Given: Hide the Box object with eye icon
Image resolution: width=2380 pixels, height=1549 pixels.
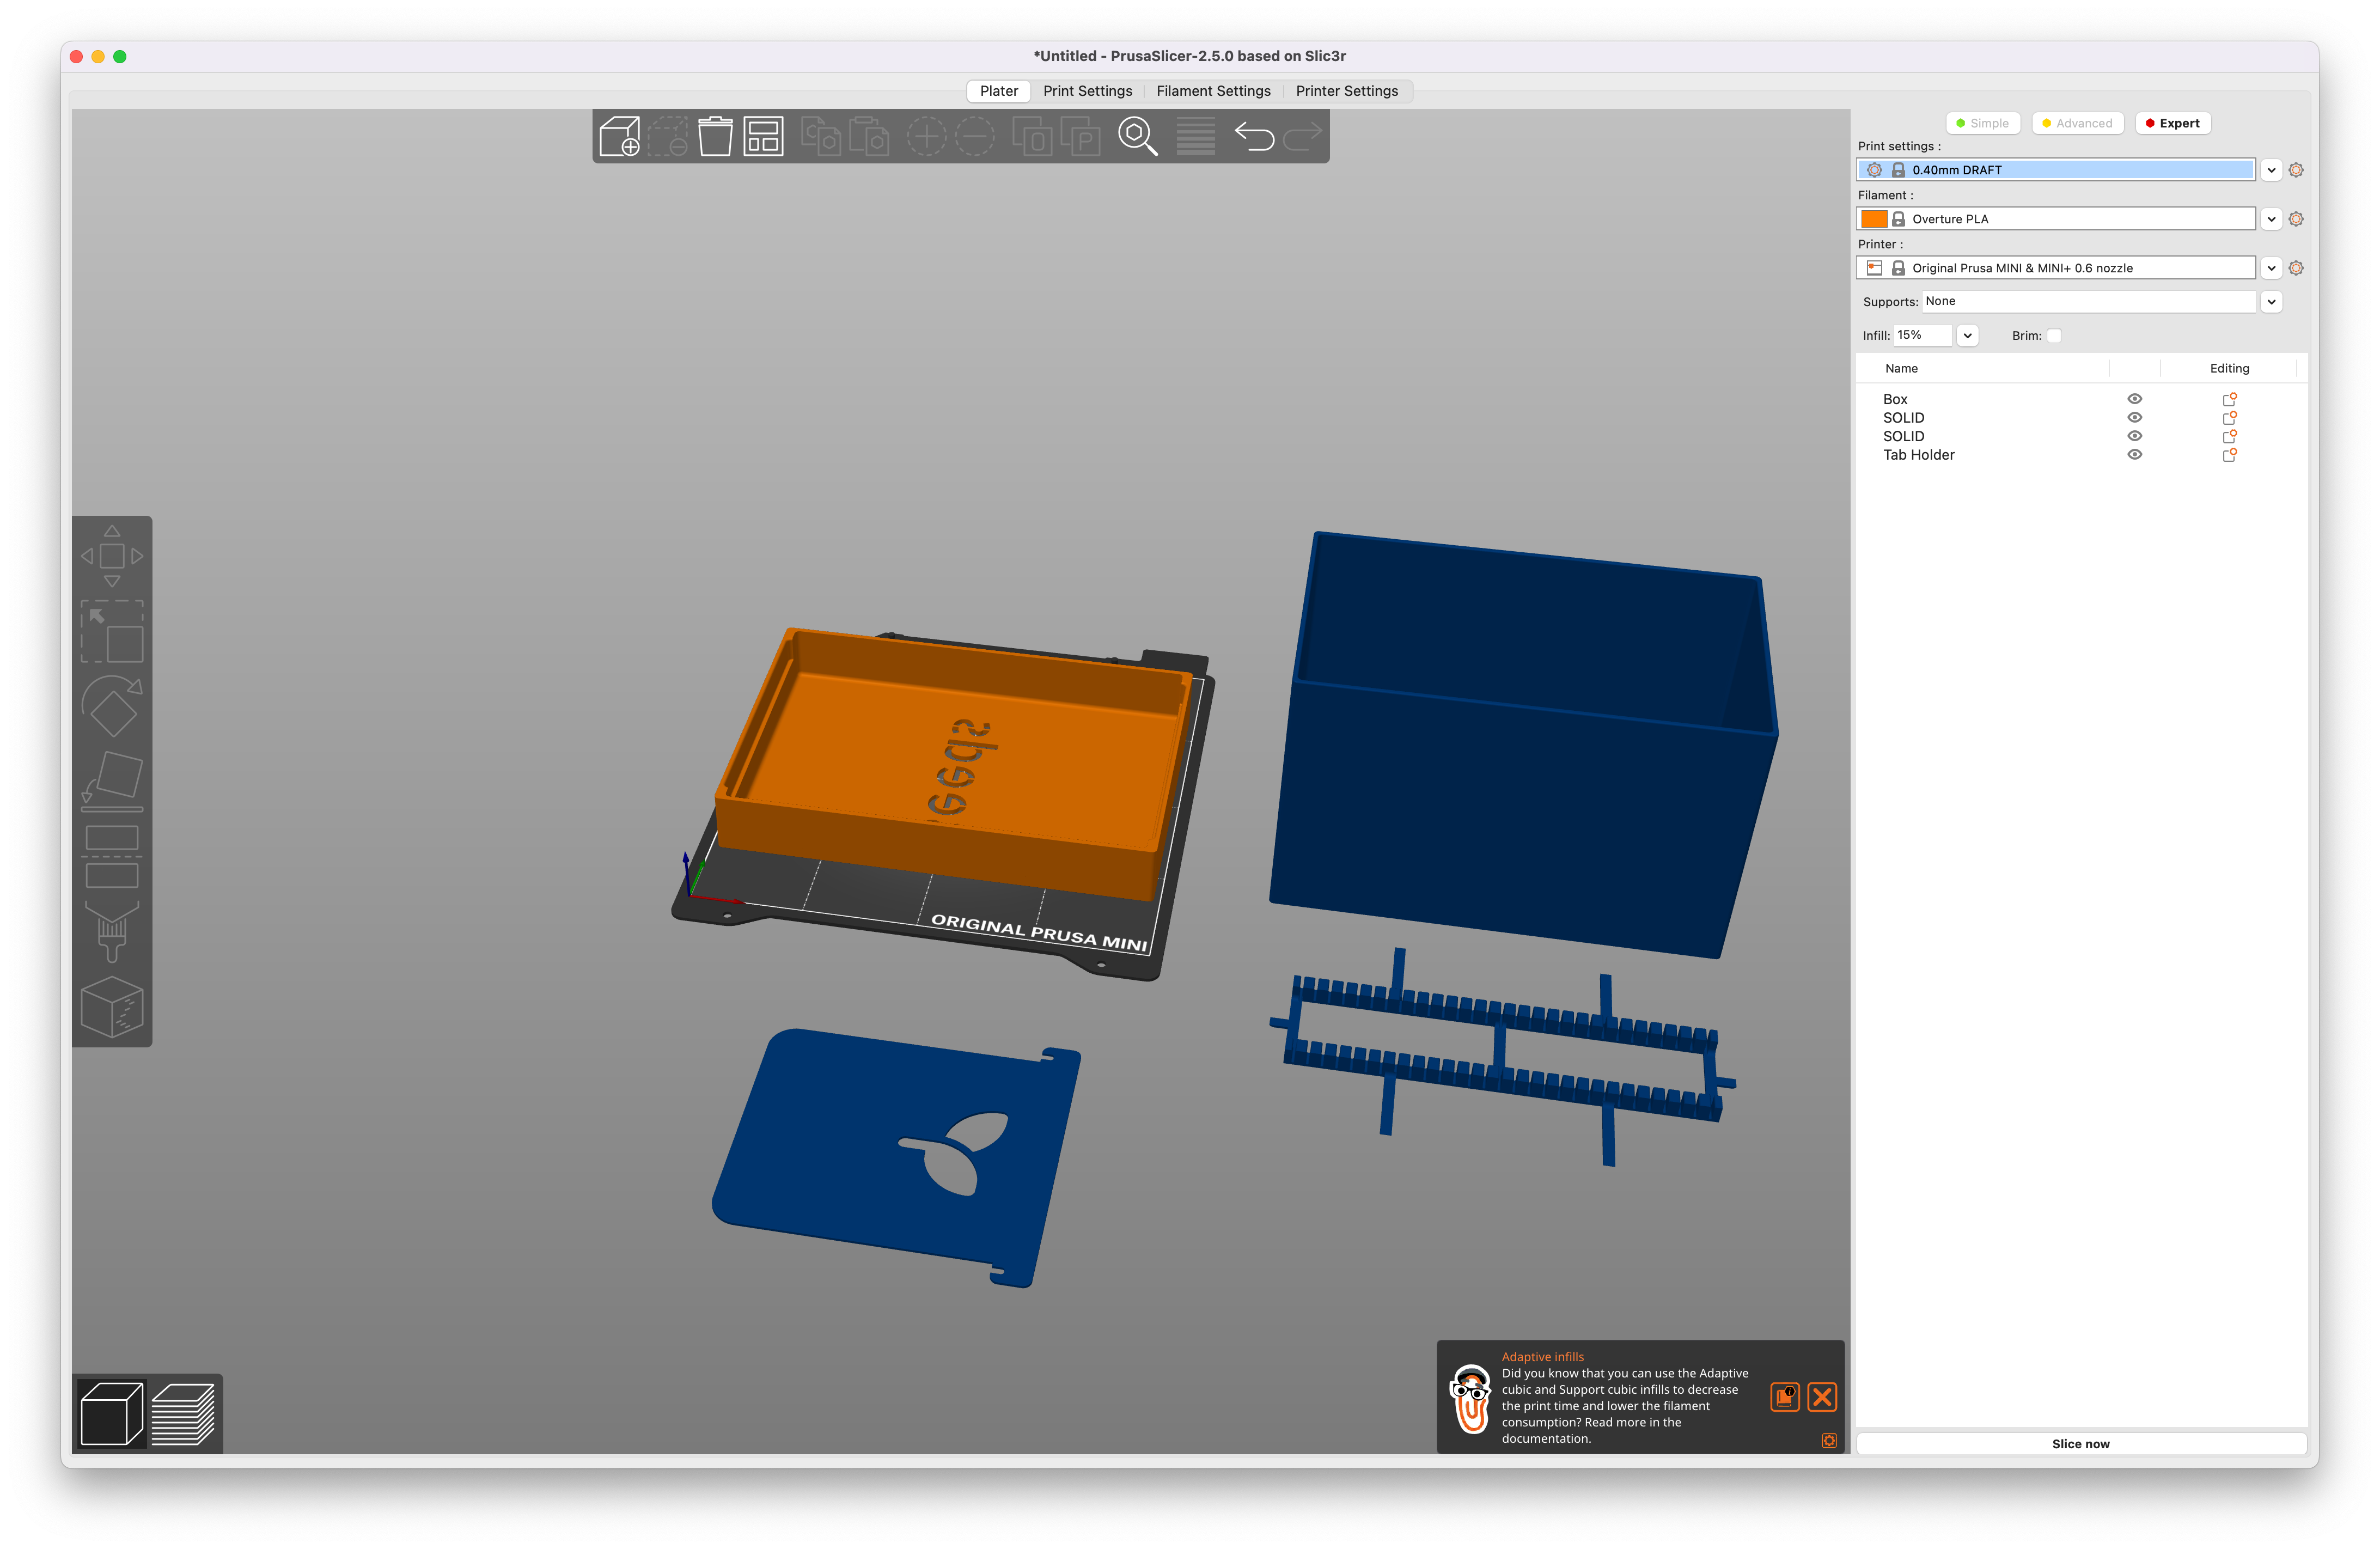Looking at the screenshot, I should [2134, 399].
